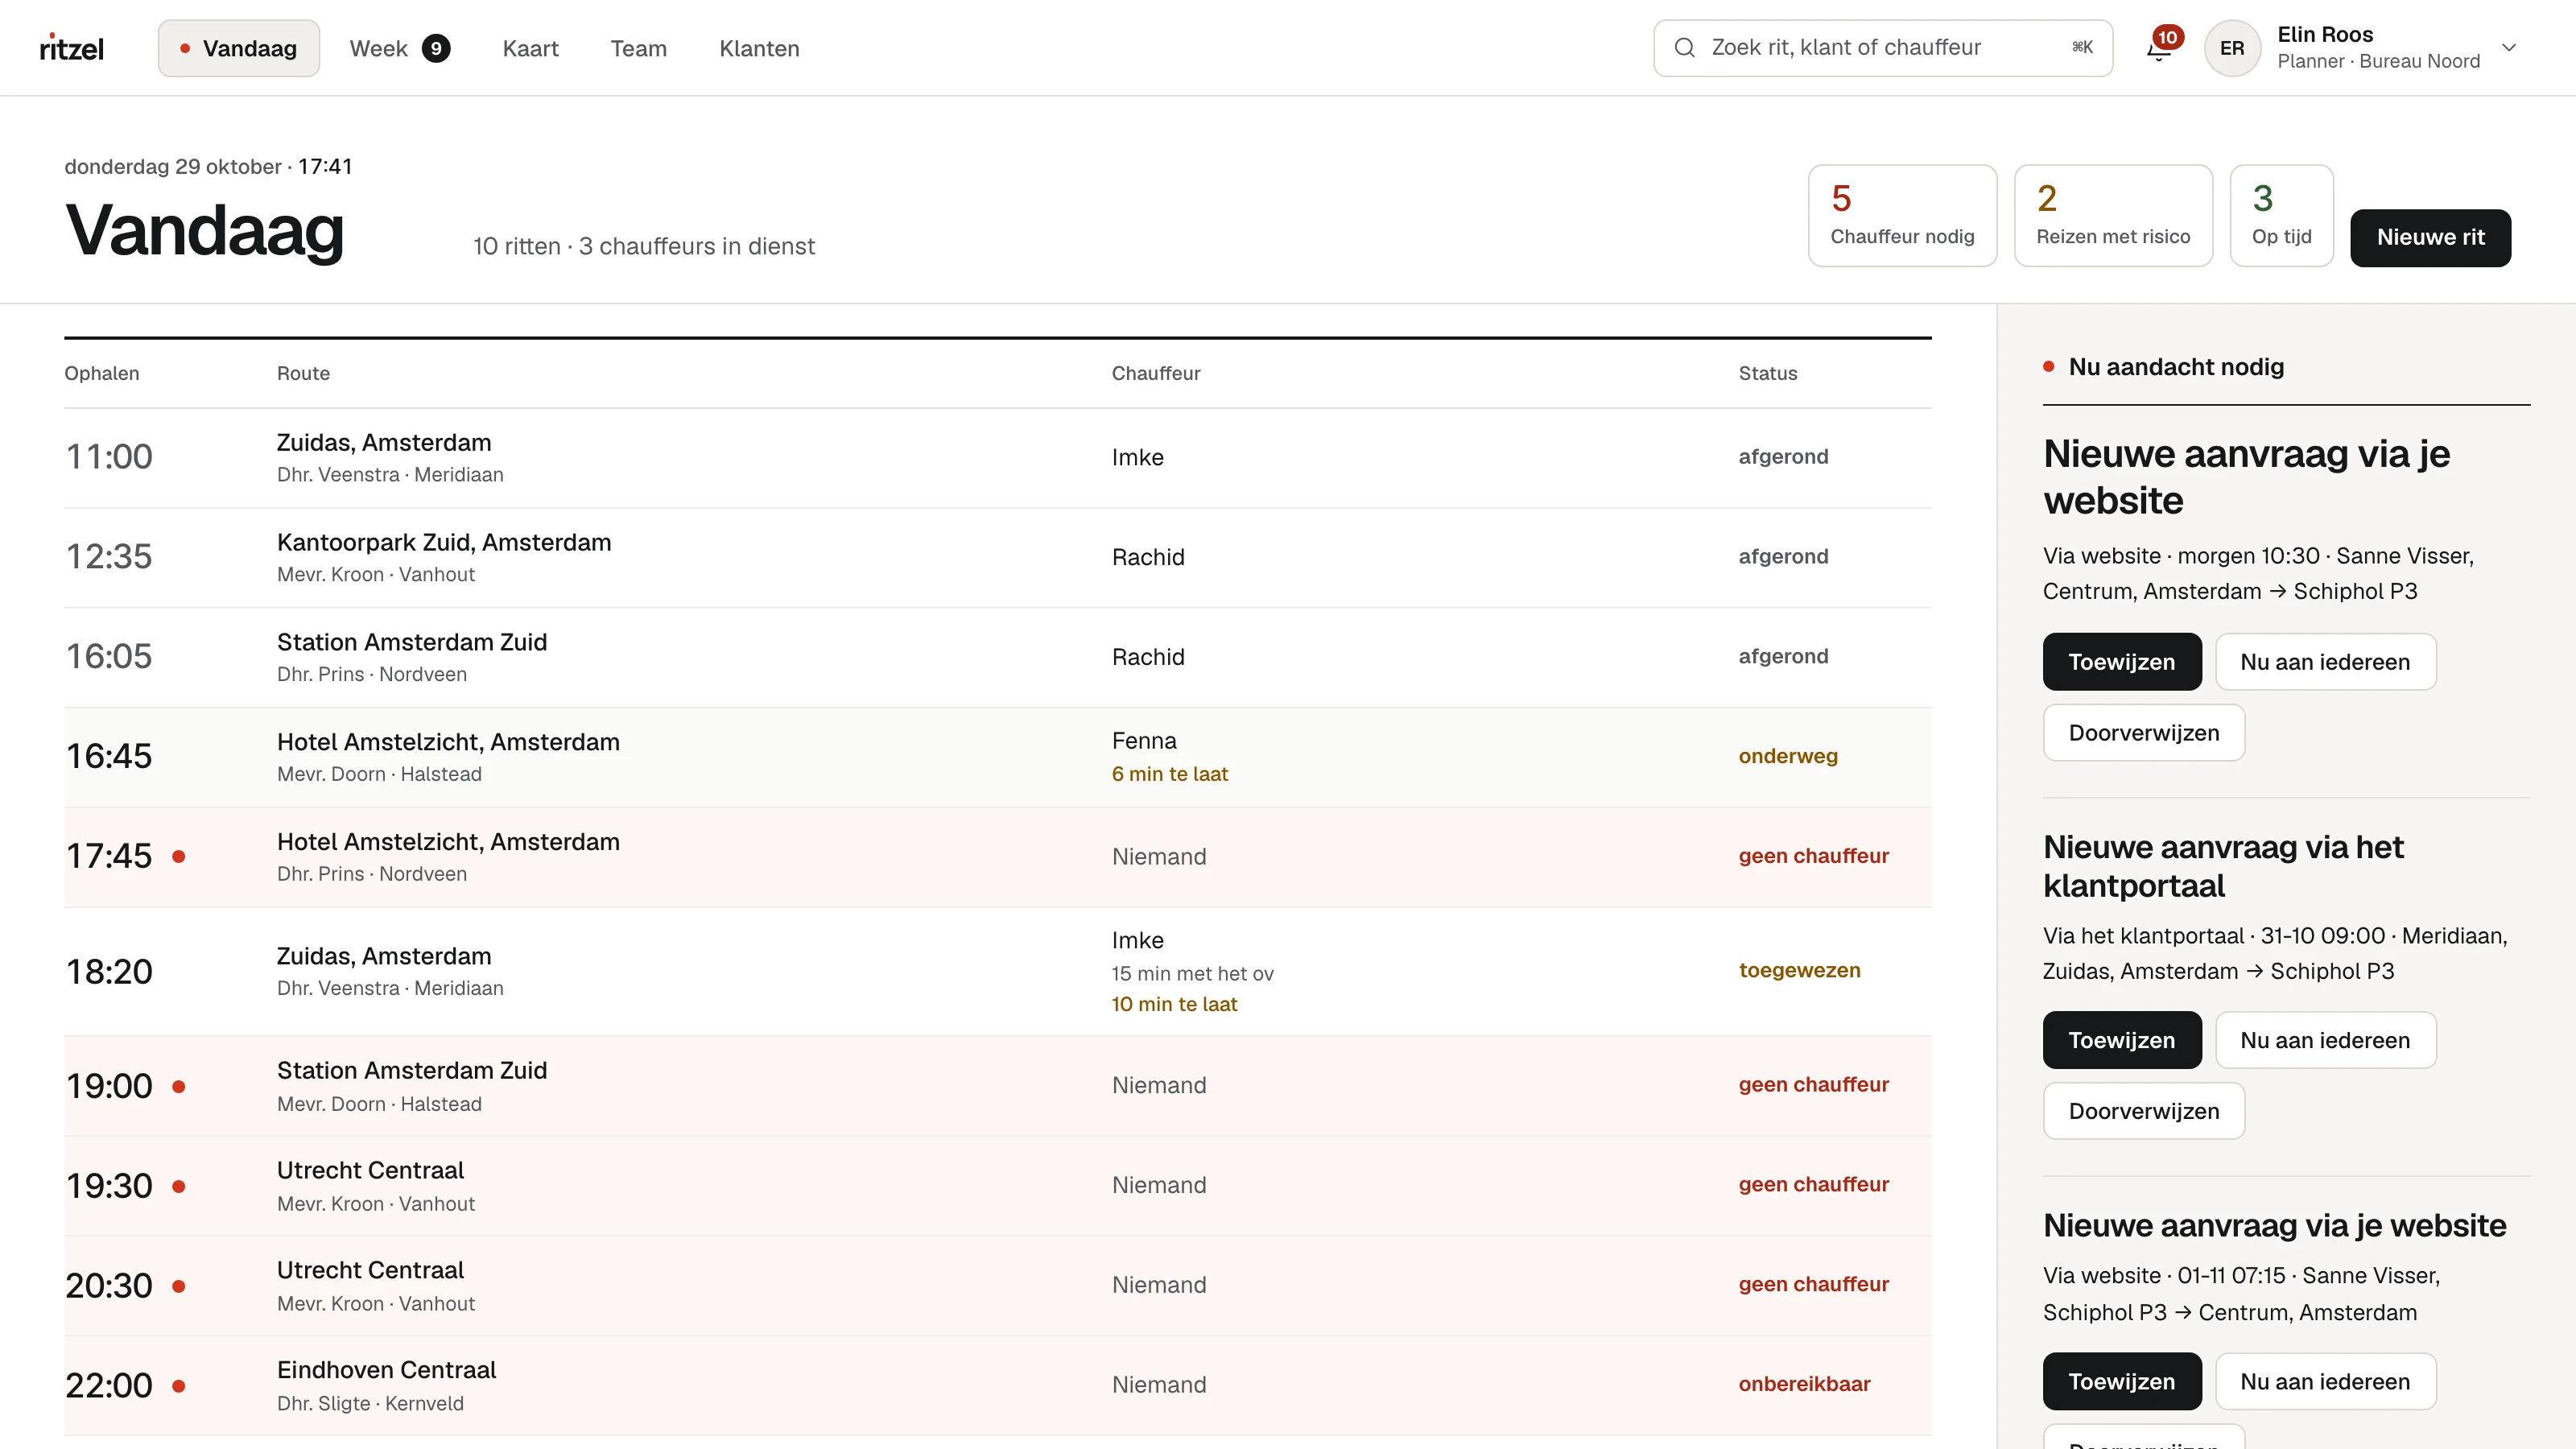2576x1449 pixels.
Task: Open the 11:00 Zuidas, Amsterdam ride
Action: (997, 458)
